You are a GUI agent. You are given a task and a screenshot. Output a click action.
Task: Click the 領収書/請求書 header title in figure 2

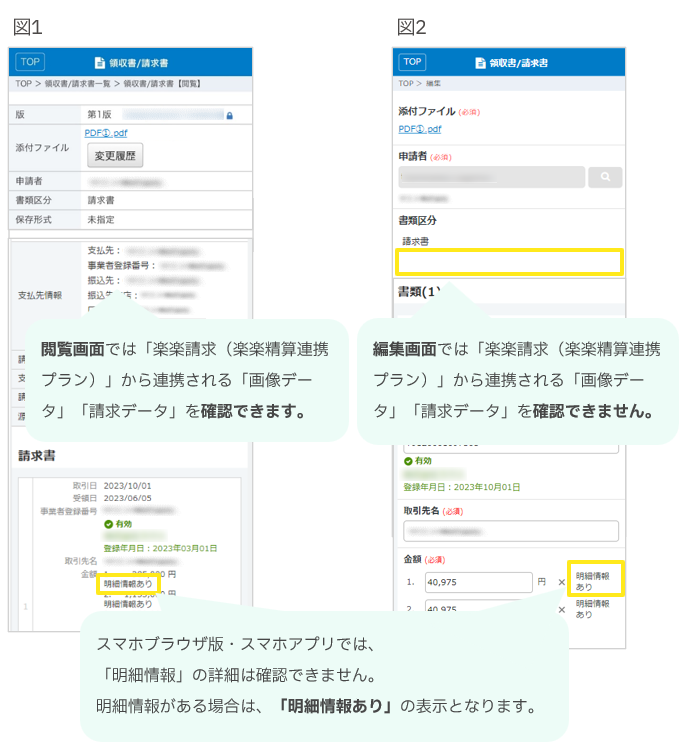[519, 63]
